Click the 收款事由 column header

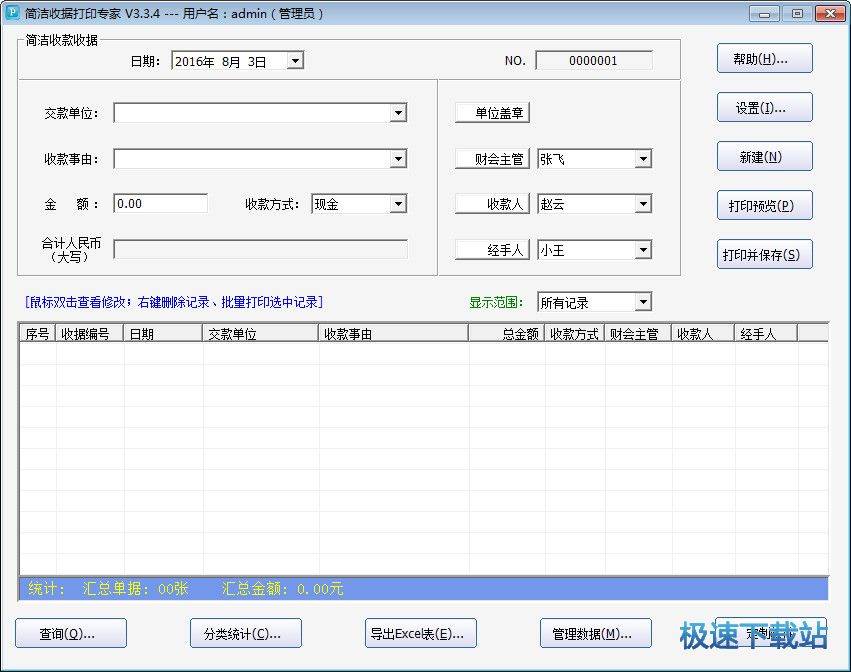[x=393, y=333]
